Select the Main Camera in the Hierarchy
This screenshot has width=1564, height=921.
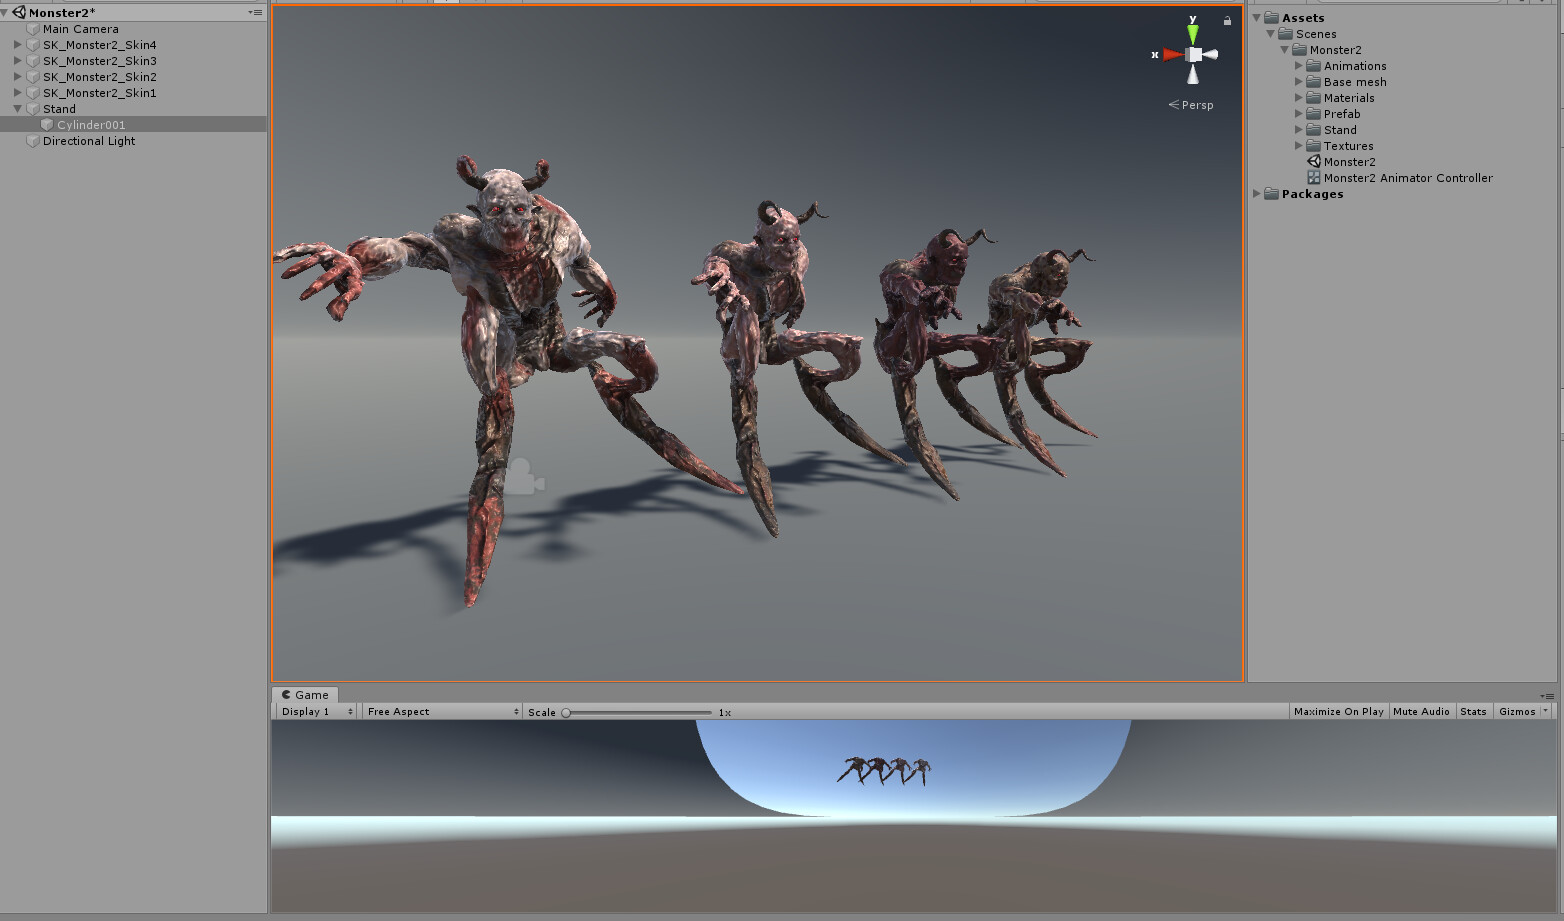point(80,28)
